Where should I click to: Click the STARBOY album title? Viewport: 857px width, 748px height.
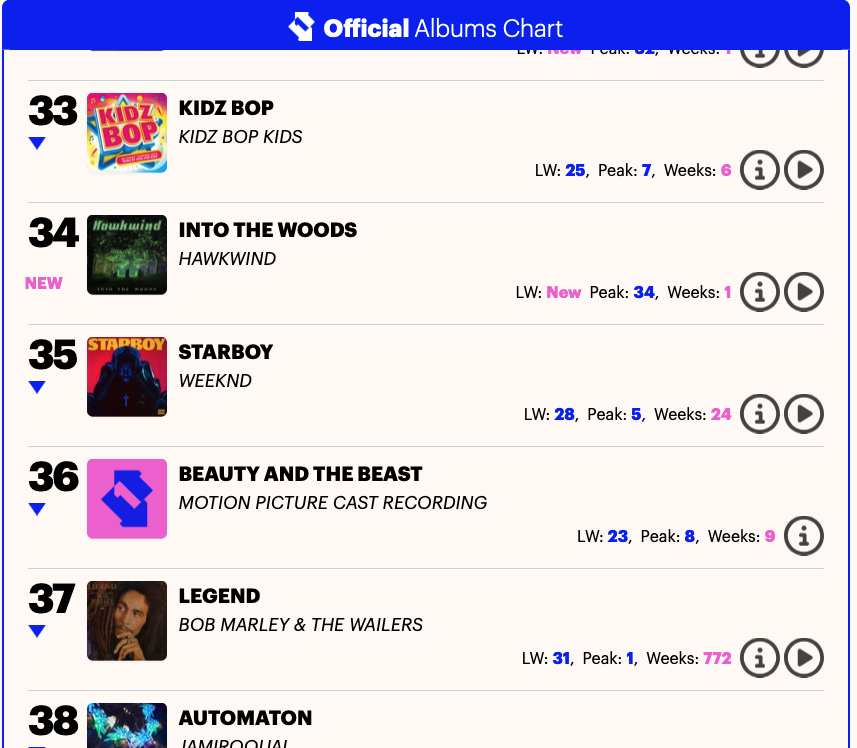(225, 352)
